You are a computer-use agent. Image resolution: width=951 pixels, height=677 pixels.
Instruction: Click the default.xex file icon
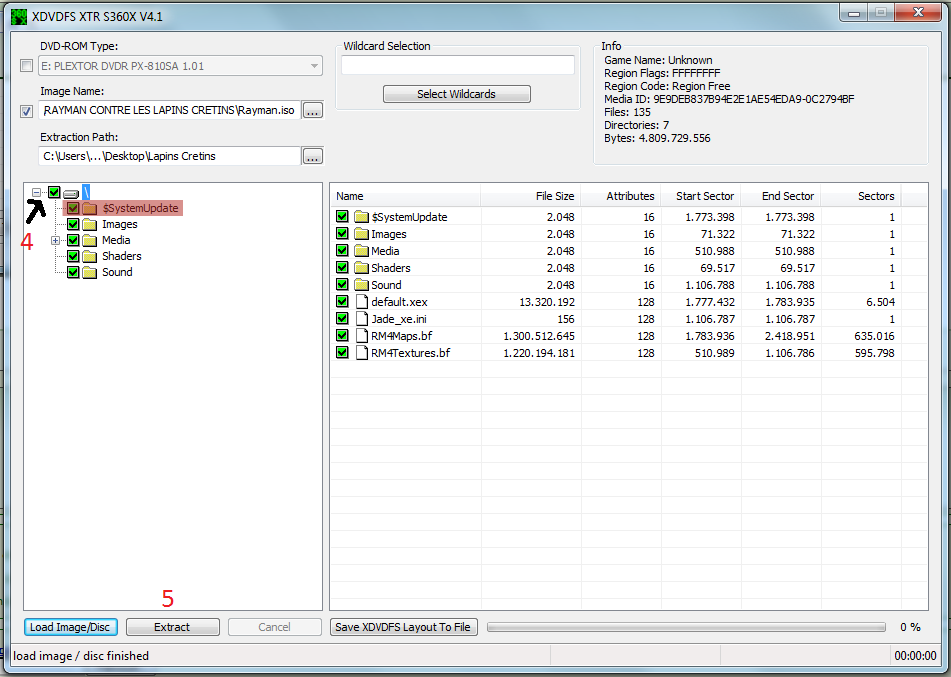click(x=361, y=301)
